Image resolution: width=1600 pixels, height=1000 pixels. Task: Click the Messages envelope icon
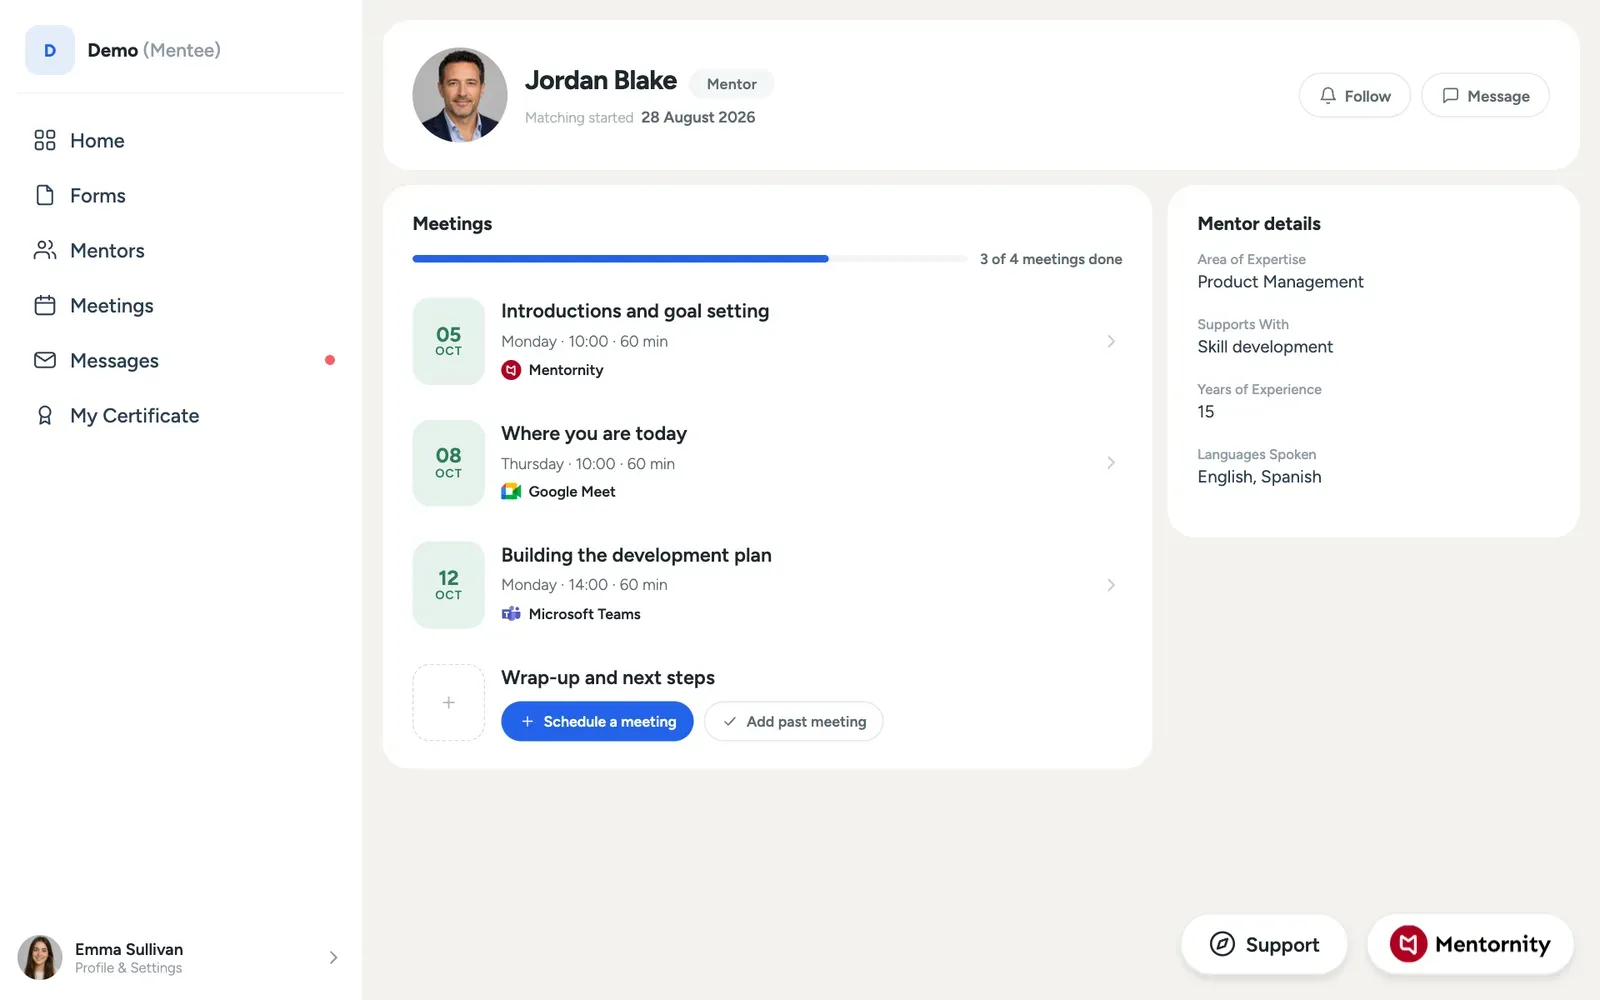pyautogui.click(x=45, y=360)
